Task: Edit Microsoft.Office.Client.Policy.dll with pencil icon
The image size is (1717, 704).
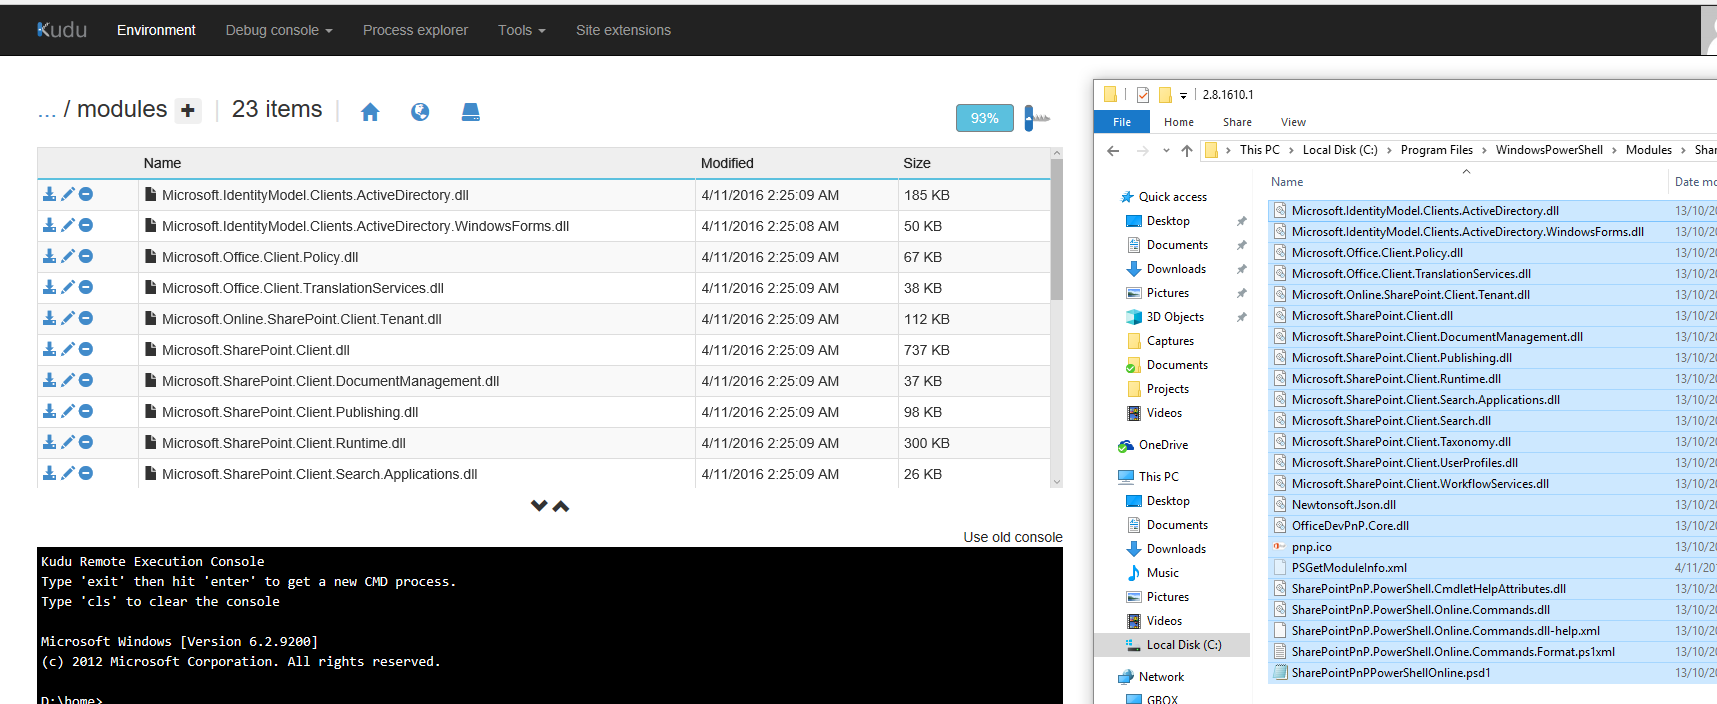Action: click(x=68, y=256)
